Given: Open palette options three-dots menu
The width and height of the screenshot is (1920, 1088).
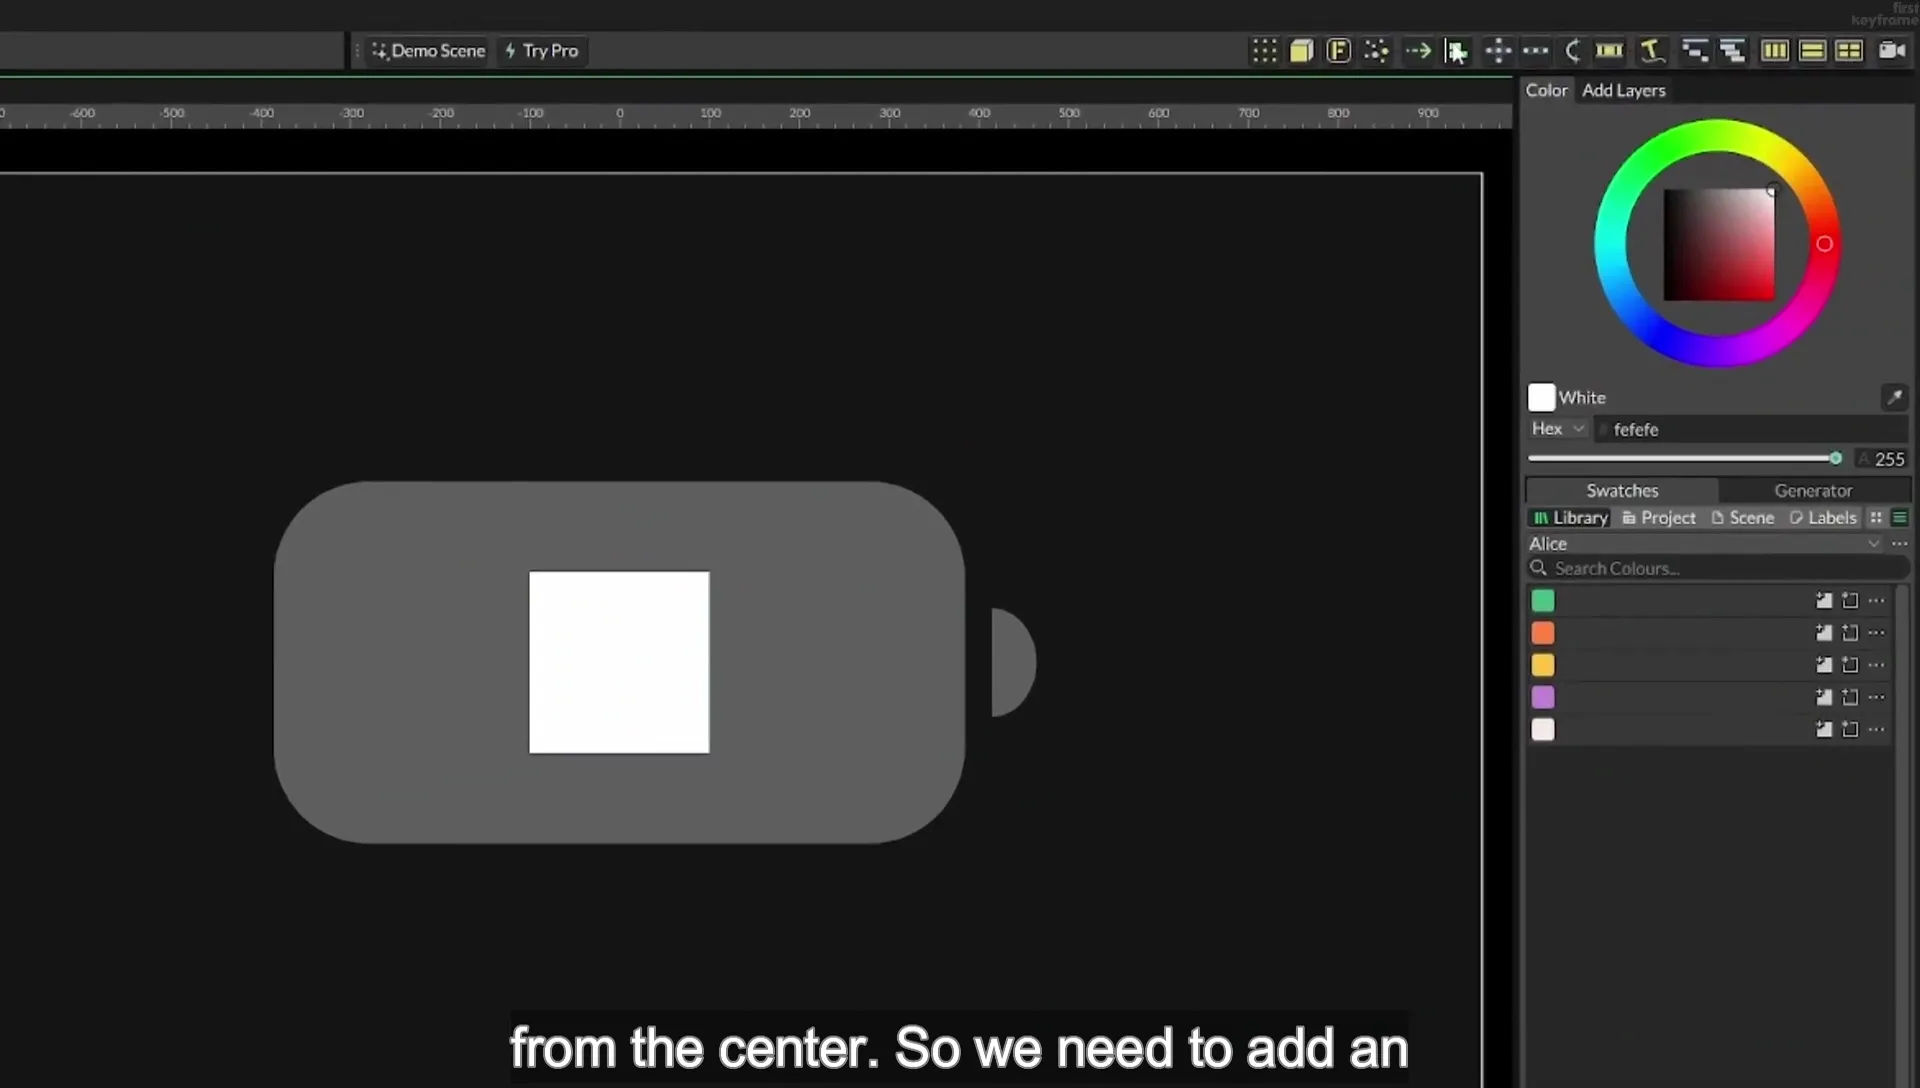Looking at the screenshot, I should 1899,543.
